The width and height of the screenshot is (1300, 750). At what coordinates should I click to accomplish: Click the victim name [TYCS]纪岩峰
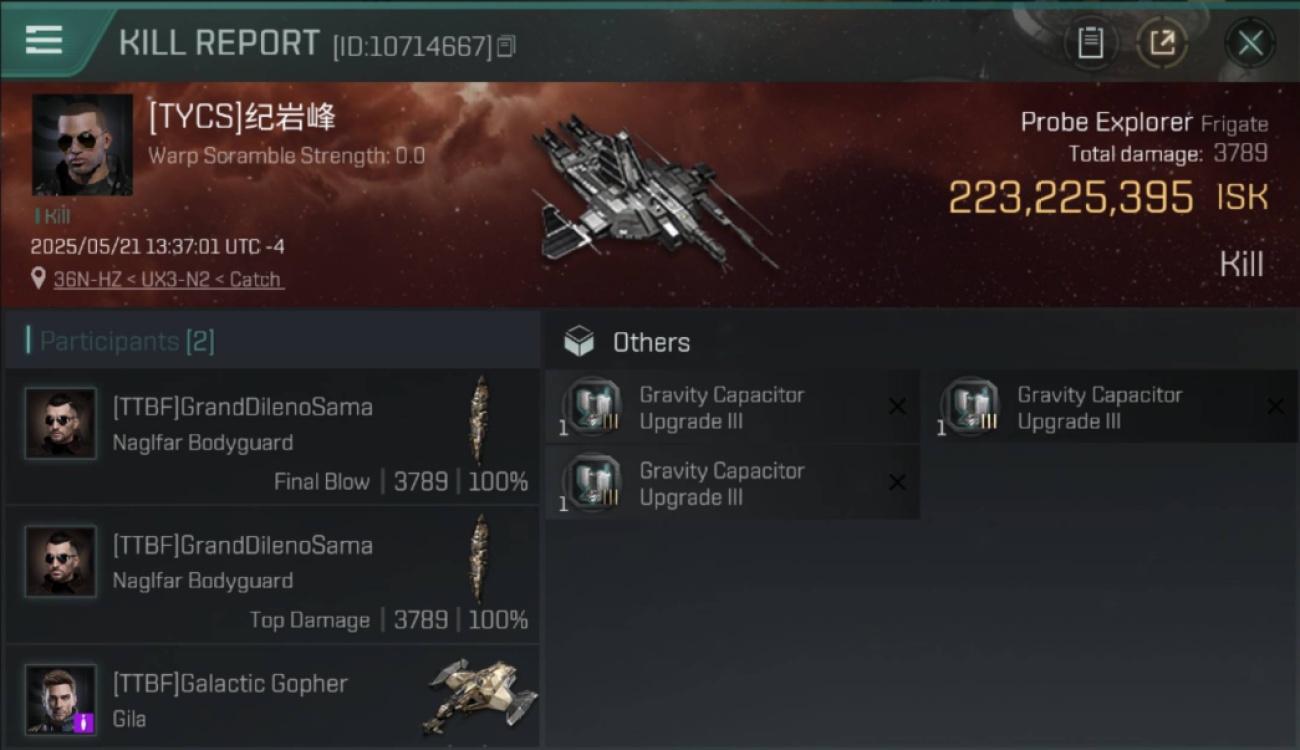(x=242, y=117)
